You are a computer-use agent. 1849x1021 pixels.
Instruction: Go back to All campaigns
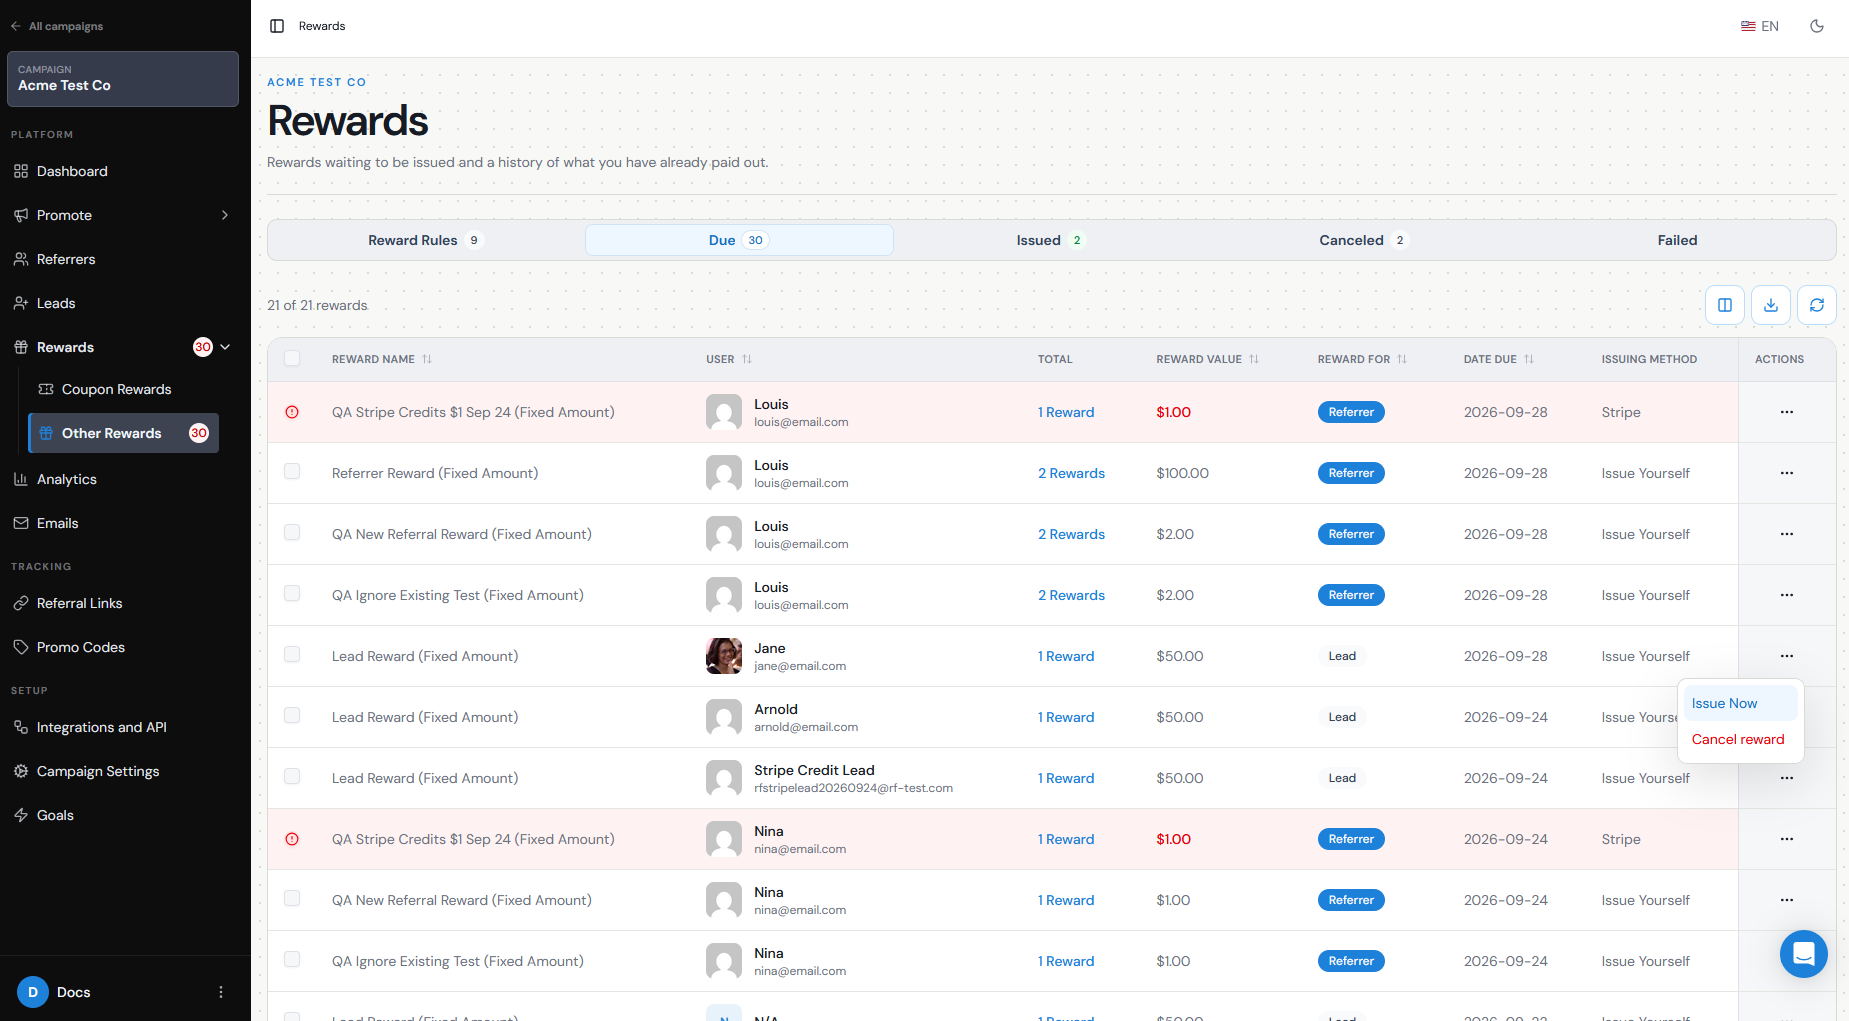(x=57, y=26)
